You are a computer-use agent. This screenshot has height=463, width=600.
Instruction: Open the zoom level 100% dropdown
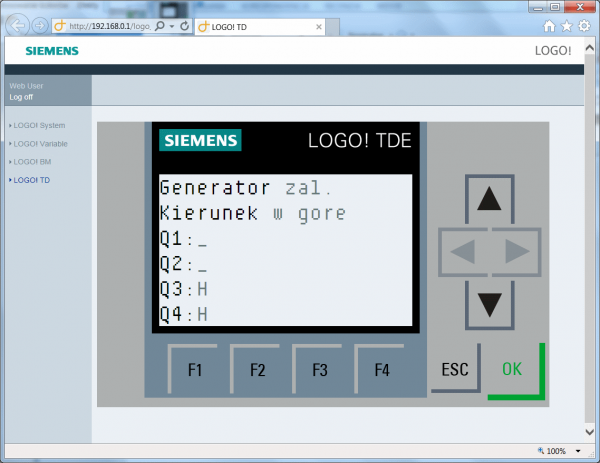pos(578,451)
